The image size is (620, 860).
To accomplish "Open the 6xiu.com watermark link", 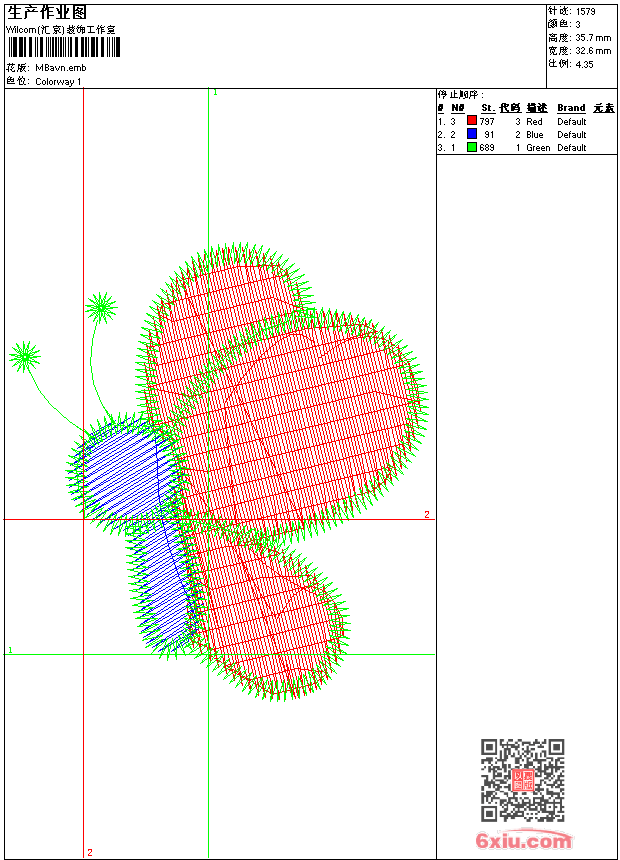I will point(524,841).
